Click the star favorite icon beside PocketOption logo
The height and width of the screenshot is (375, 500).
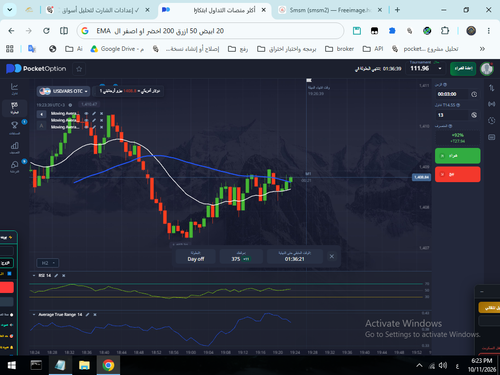click(79, 69)
